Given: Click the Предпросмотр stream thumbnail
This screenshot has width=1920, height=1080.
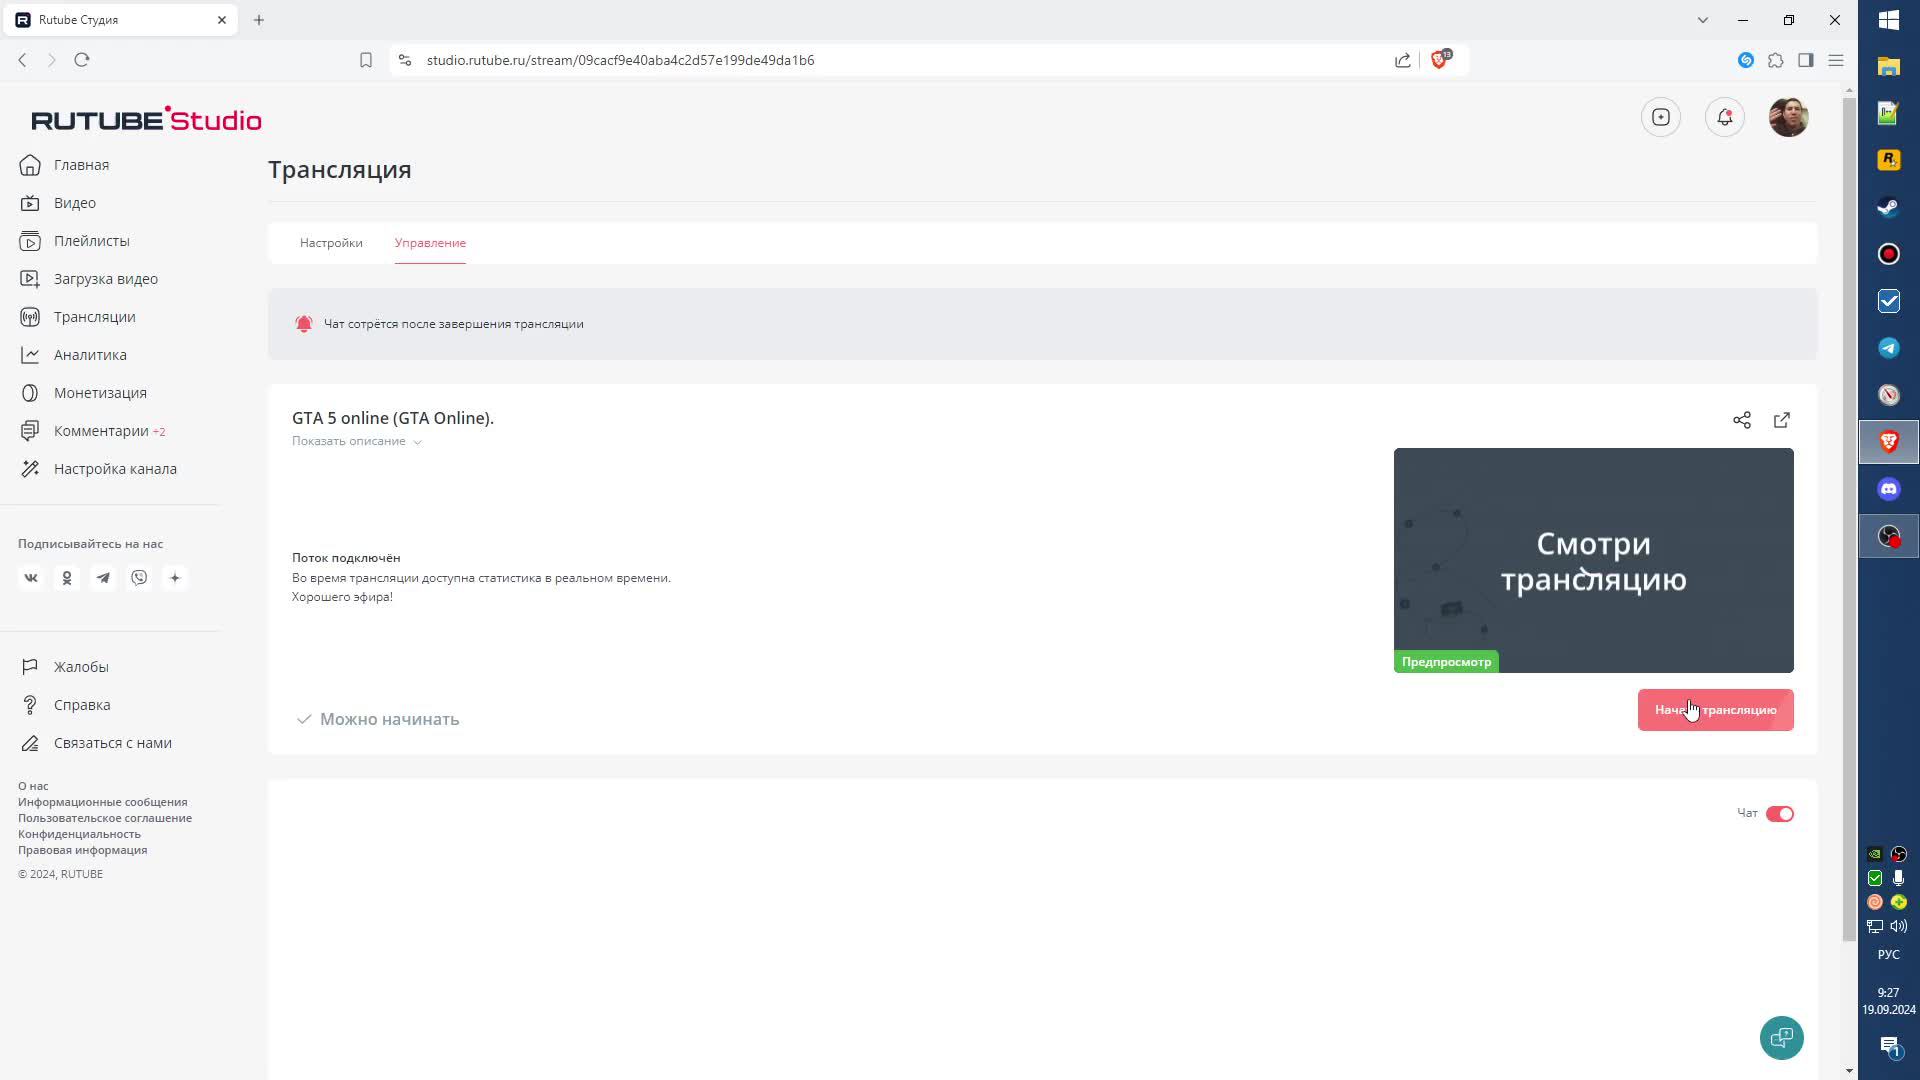Looking at the screenshot, I should point(1592,560).
